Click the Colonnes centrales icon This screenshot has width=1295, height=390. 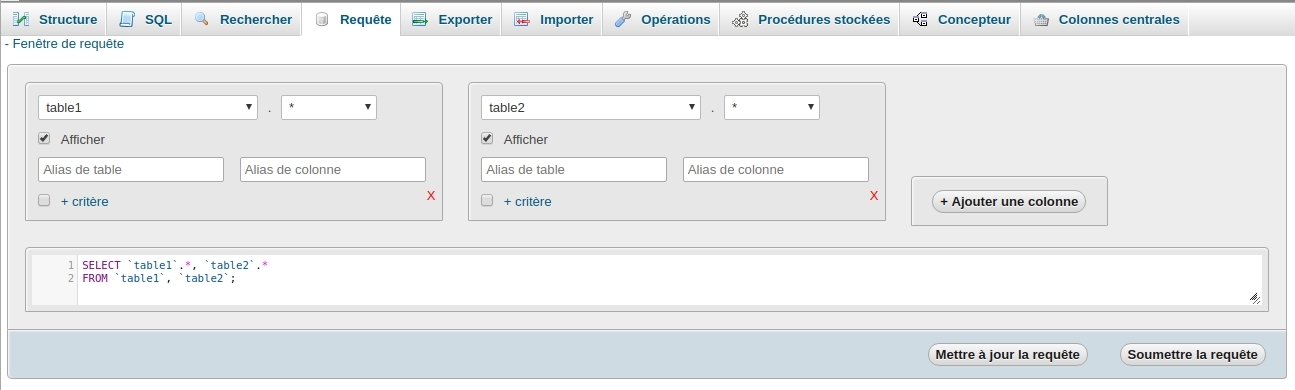[1041, 19]
